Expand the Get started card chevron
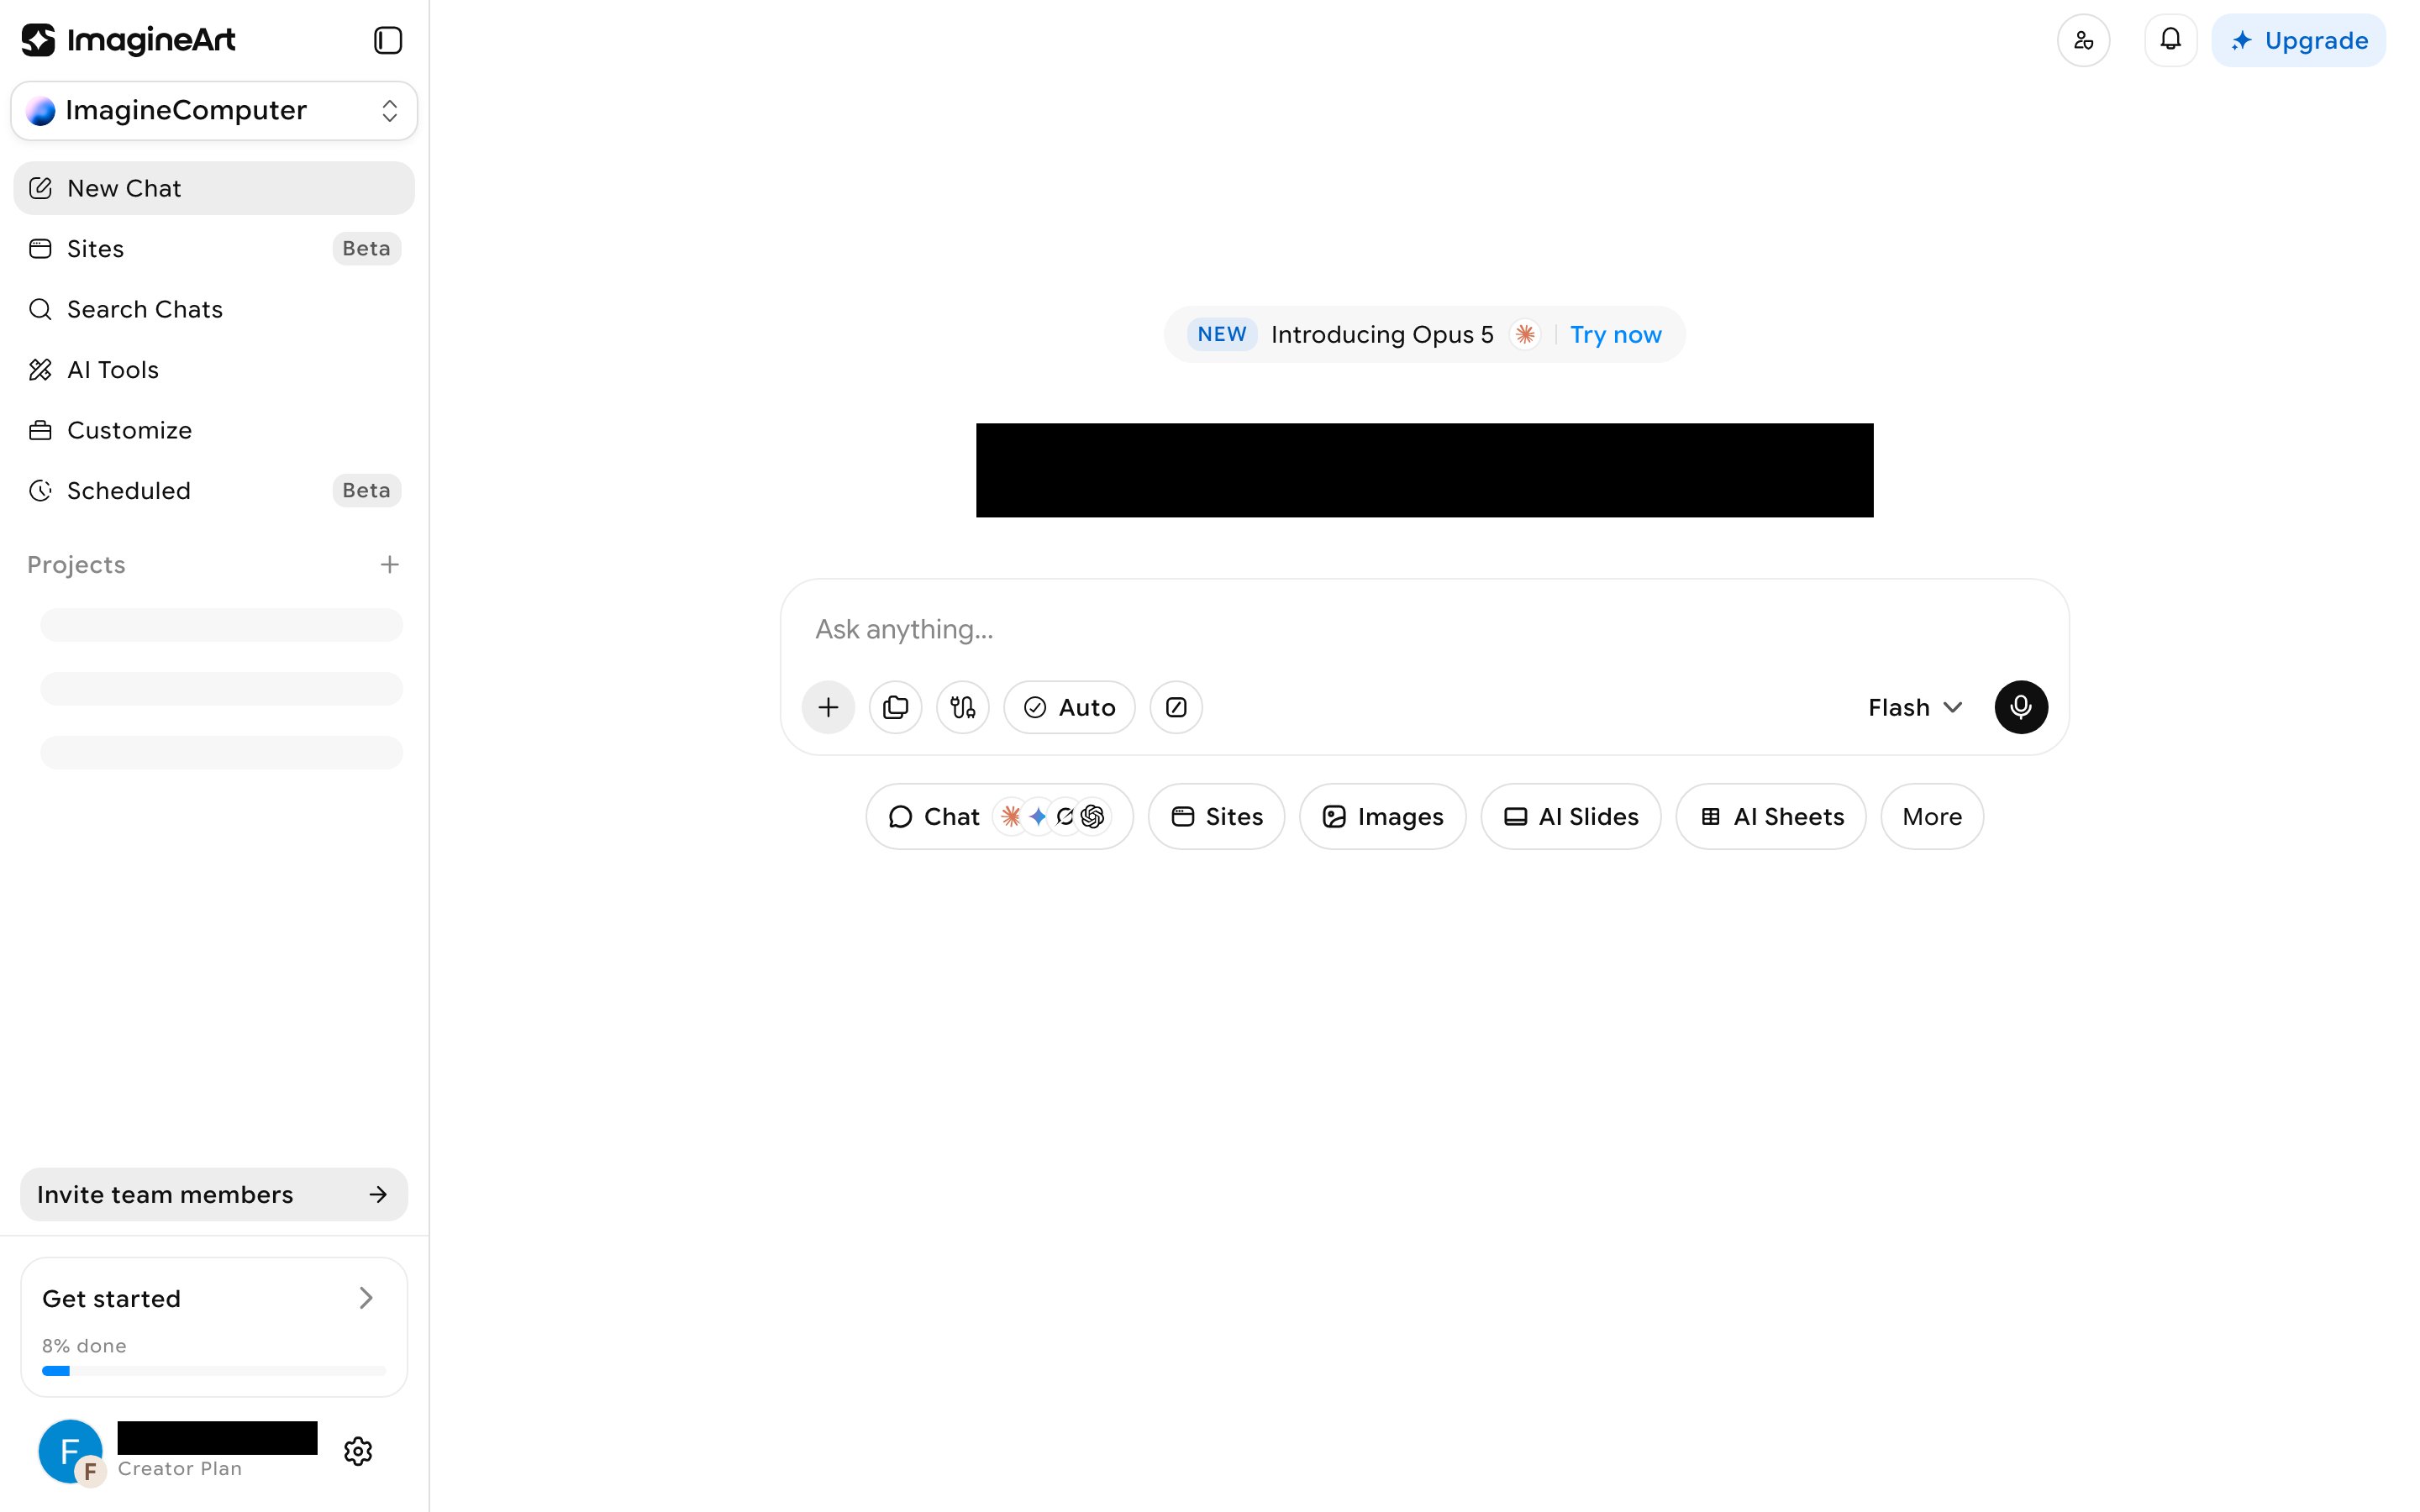Viewport: 2420px width, 1512px height. tap(366, 1298)
